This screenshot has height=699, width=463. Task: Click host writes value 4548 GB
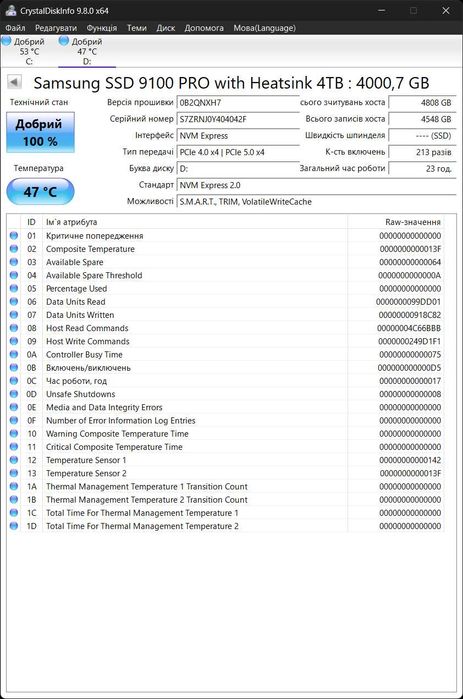422,119
